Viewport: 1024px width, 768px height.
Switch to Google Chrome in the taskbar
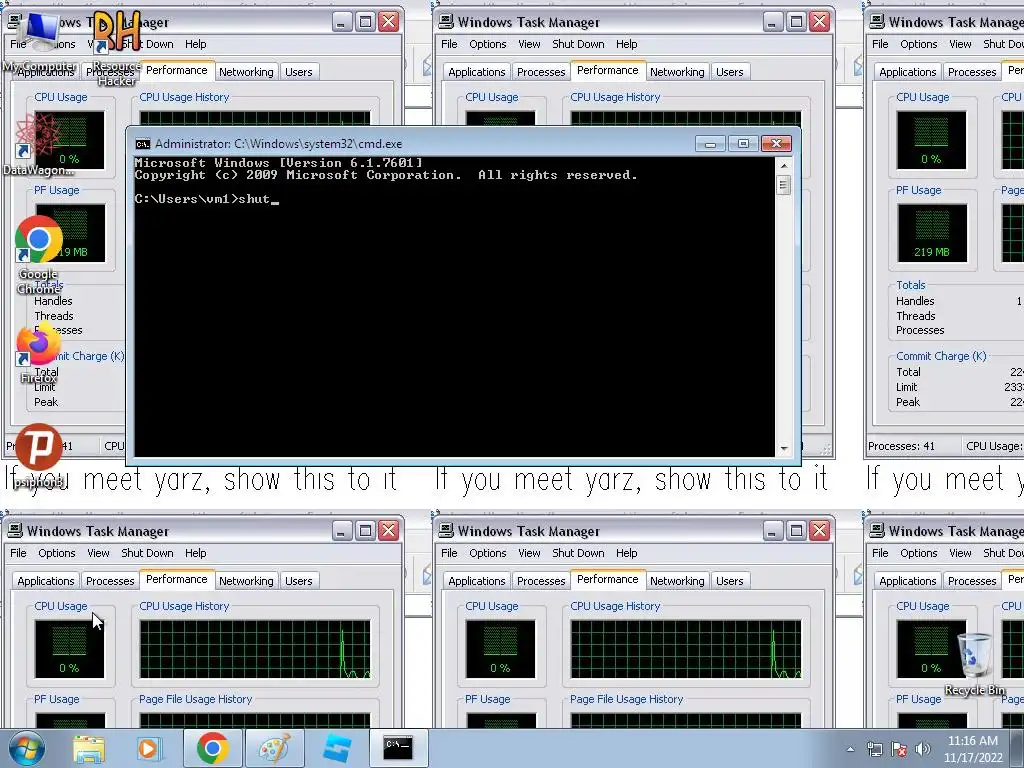[x=212, y=748]
